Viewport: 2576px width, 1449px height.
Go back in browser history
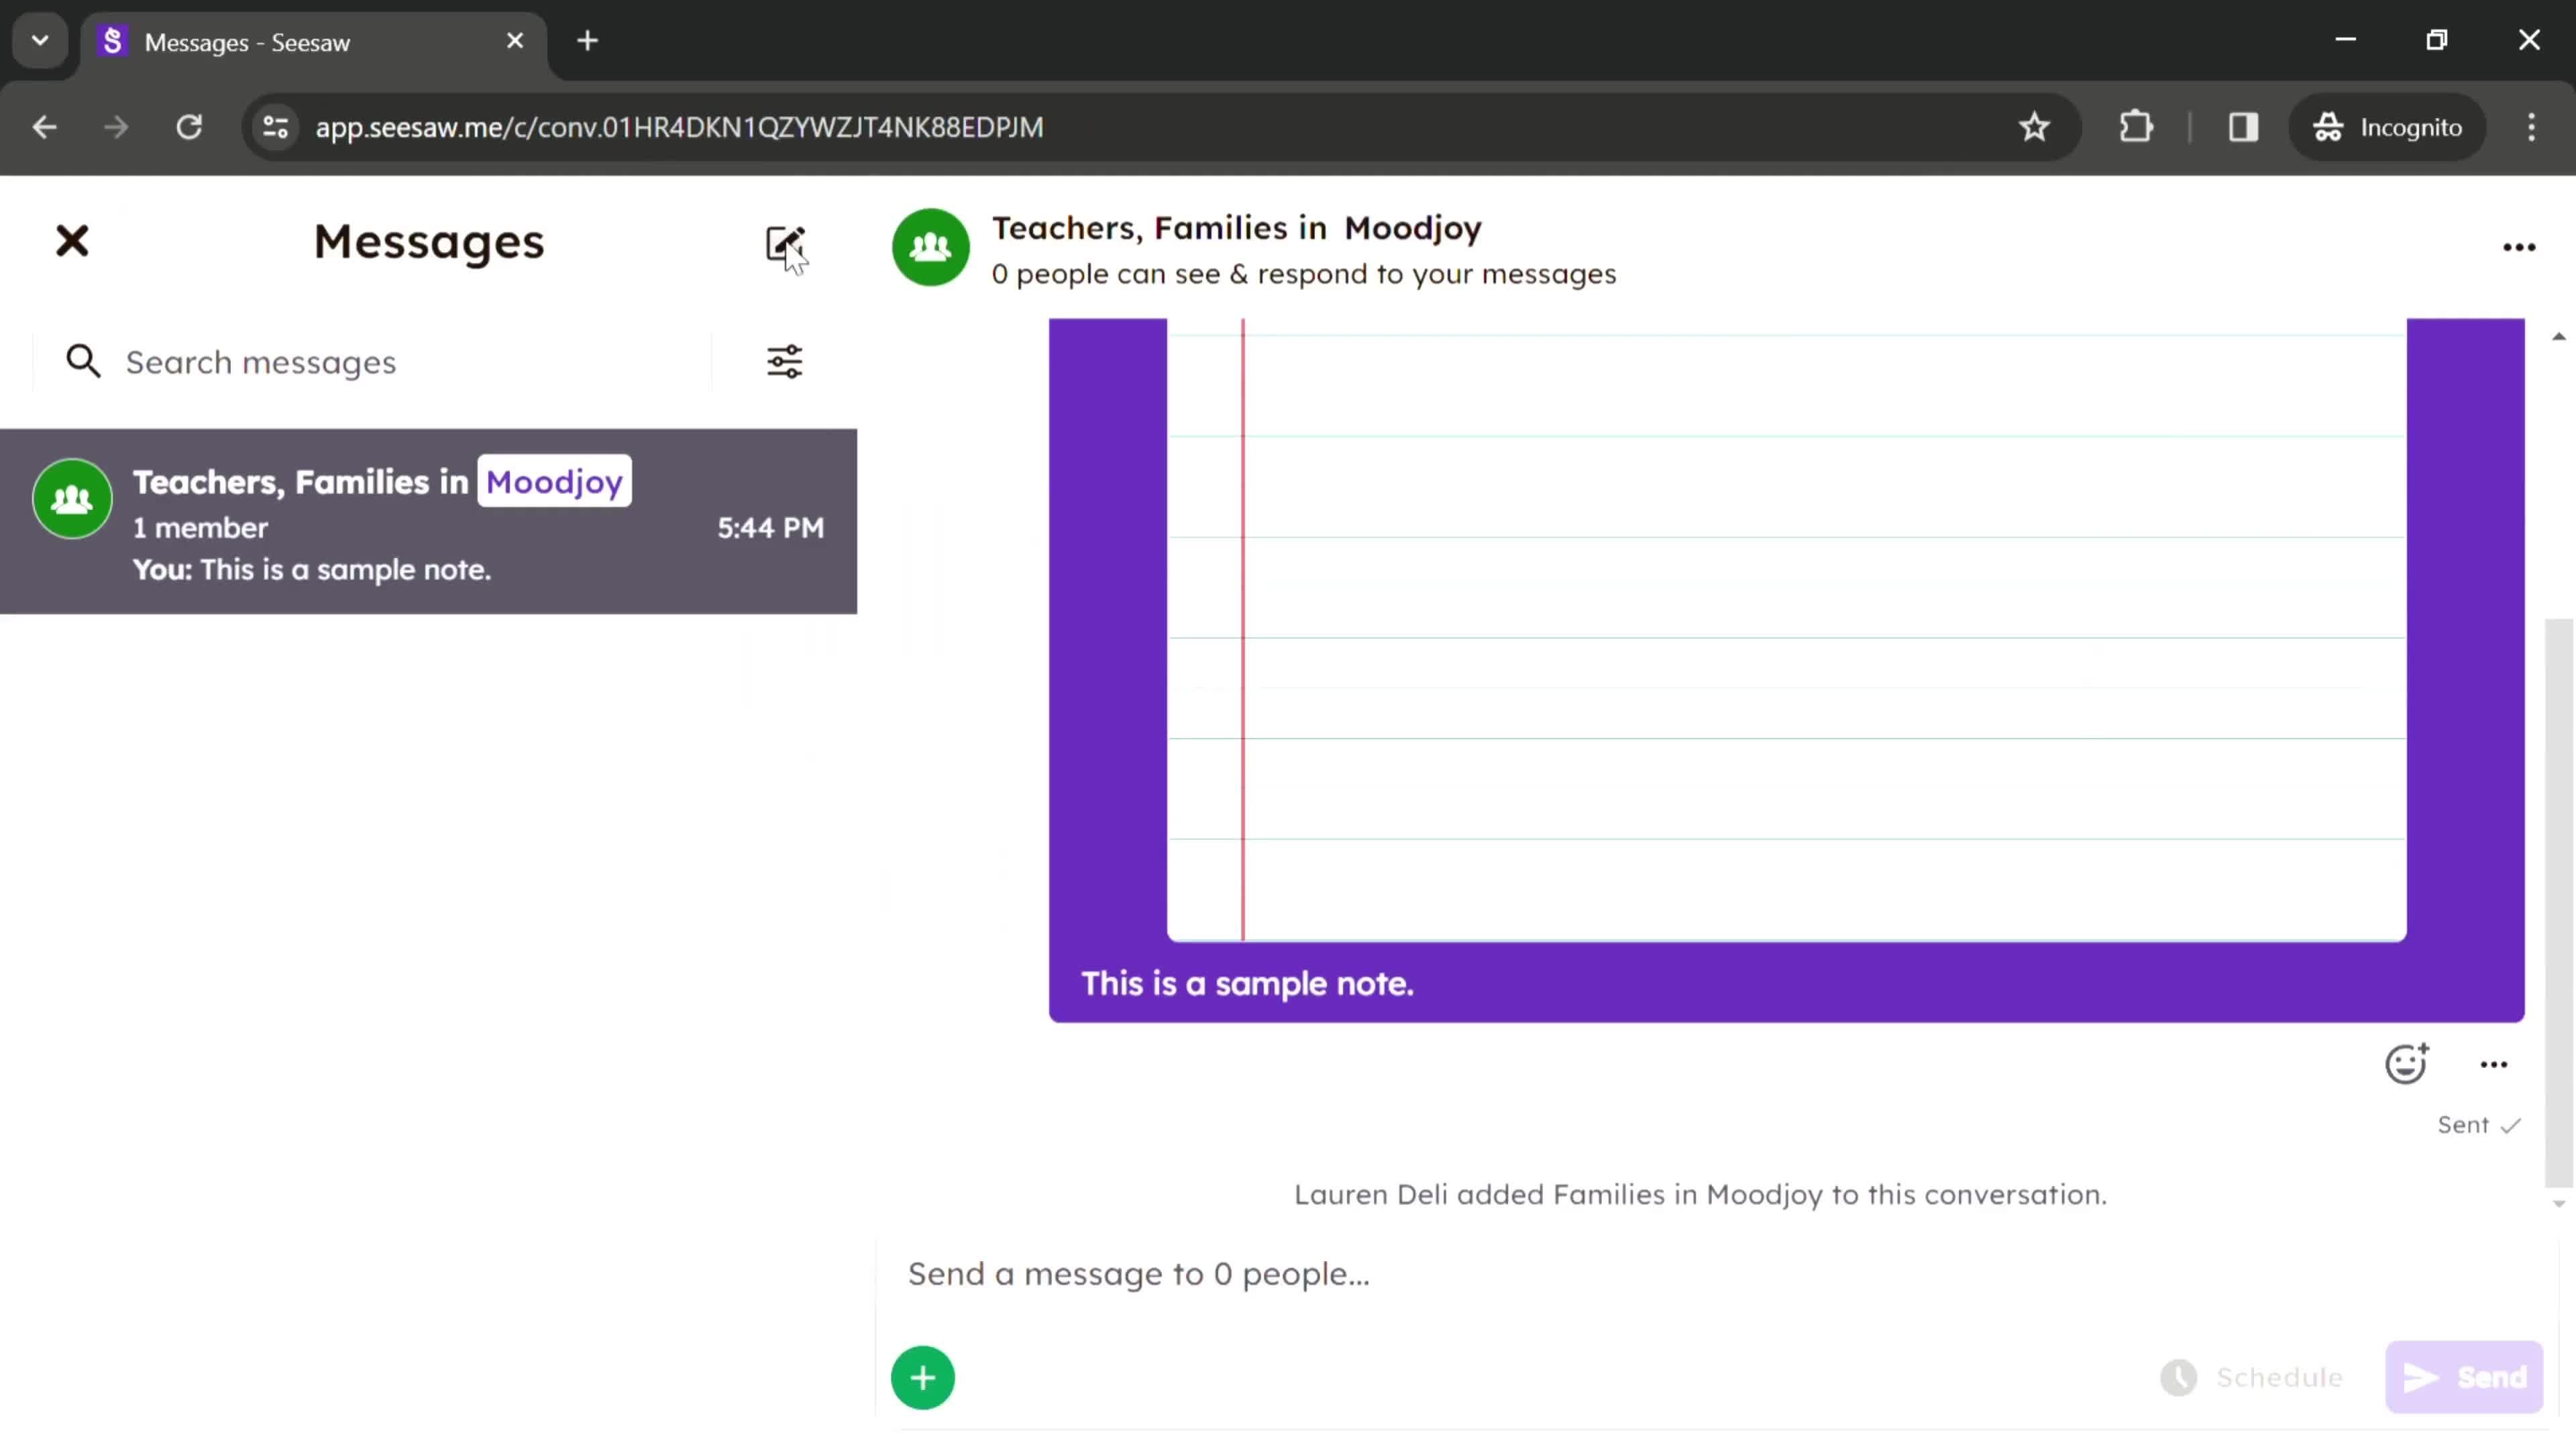coord(44,127)
